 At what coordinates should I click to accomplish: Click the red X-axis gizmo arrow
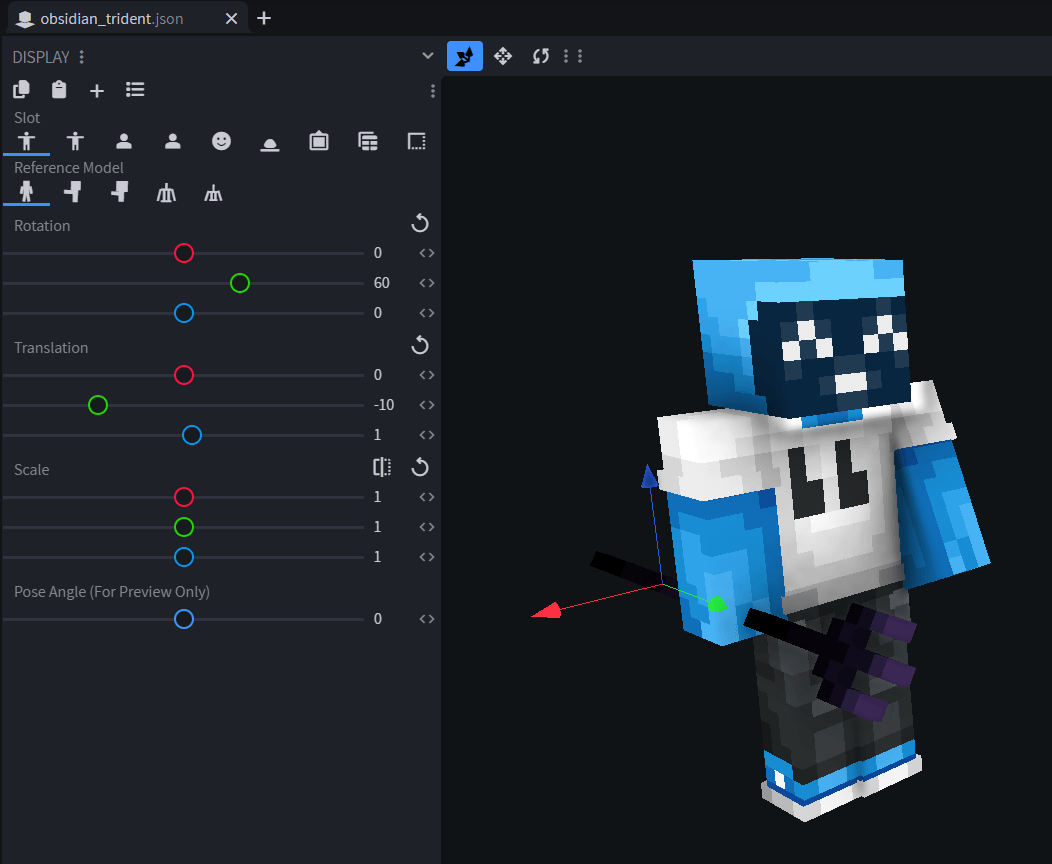point(547,610)
